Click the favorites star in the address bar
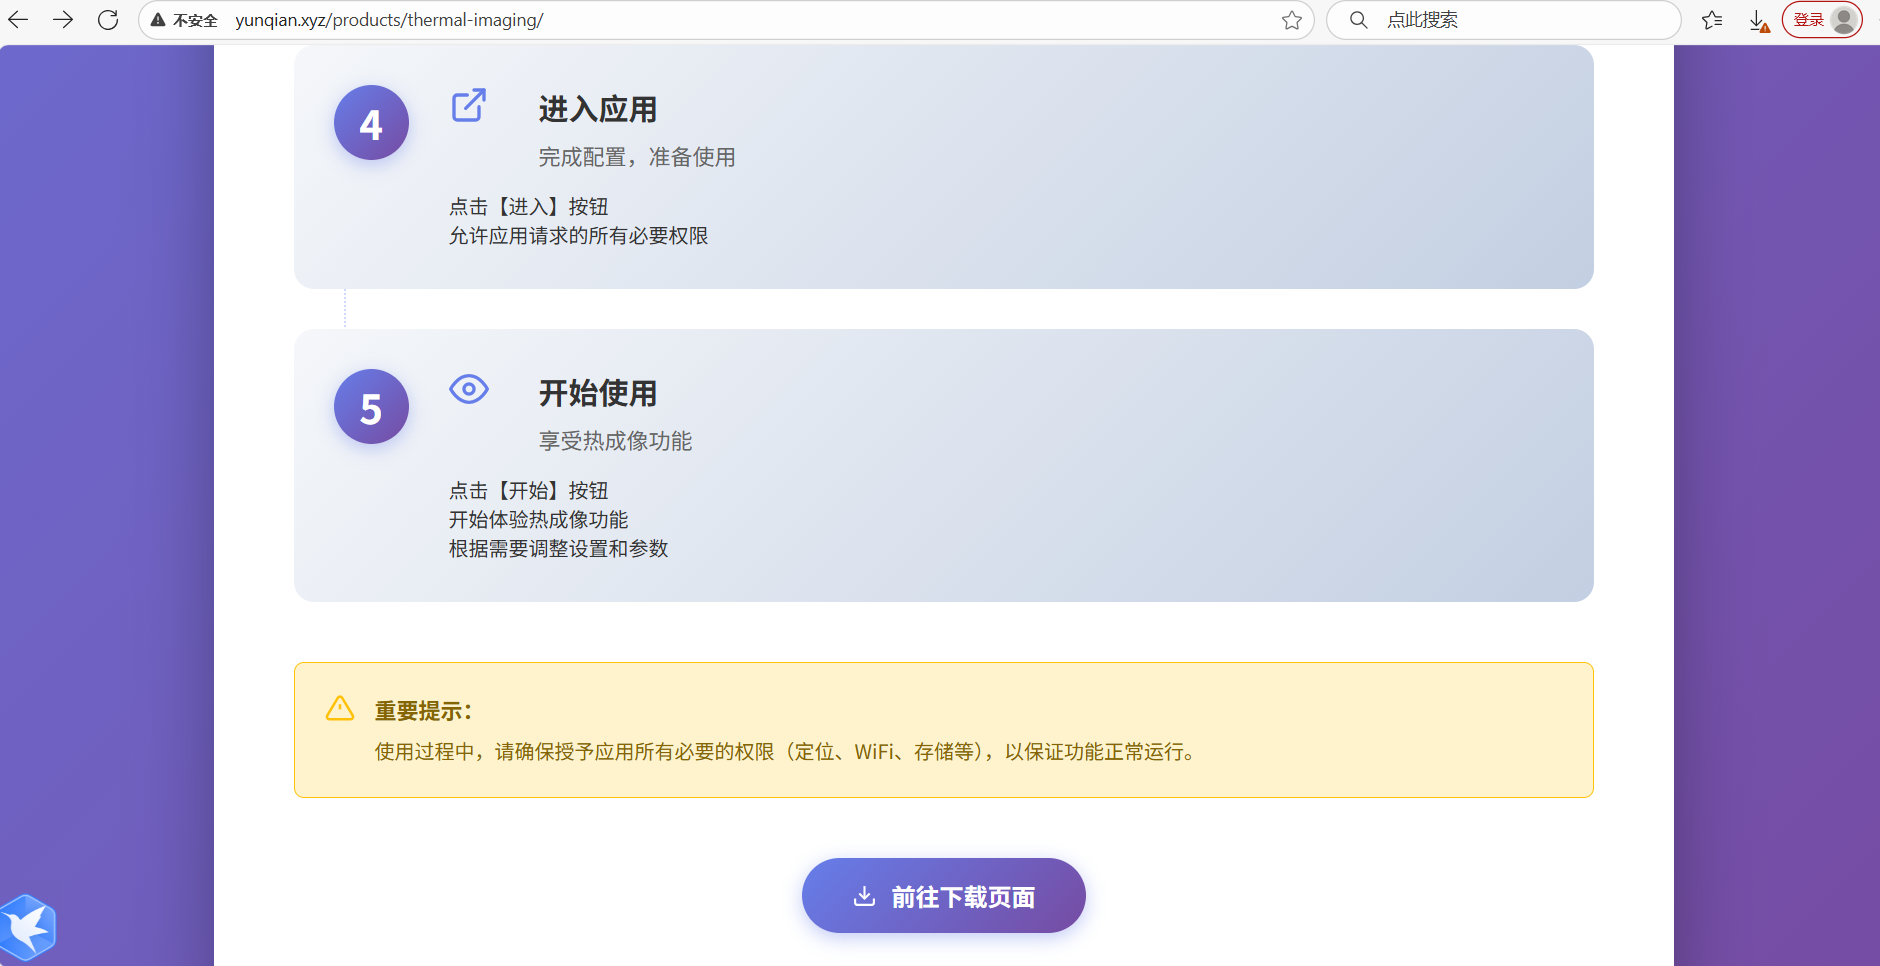This screenshot has width=1880, height=966. pyautogui.click(x=1291, y=19)
